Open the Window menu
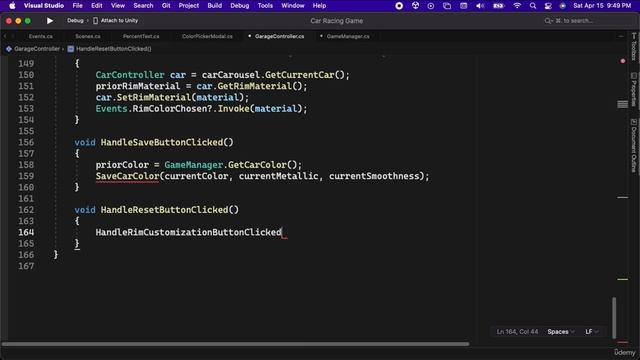640x360 pixels. pos(293,6)
